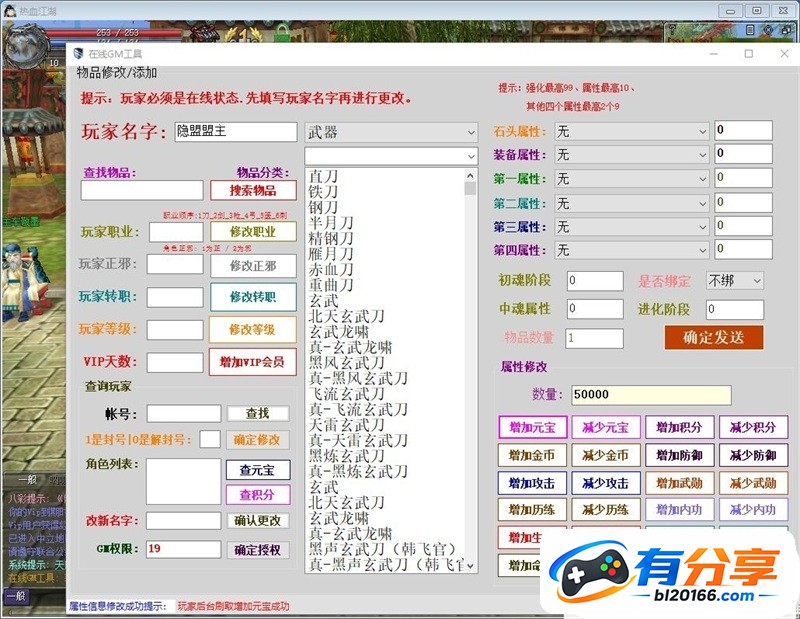Select 赤血刀 in the item list

click(x=331, y=269)
